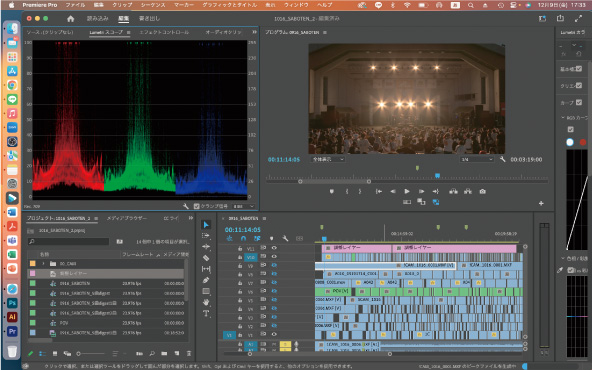Select the Selection tool arrow

pos(206,225)
